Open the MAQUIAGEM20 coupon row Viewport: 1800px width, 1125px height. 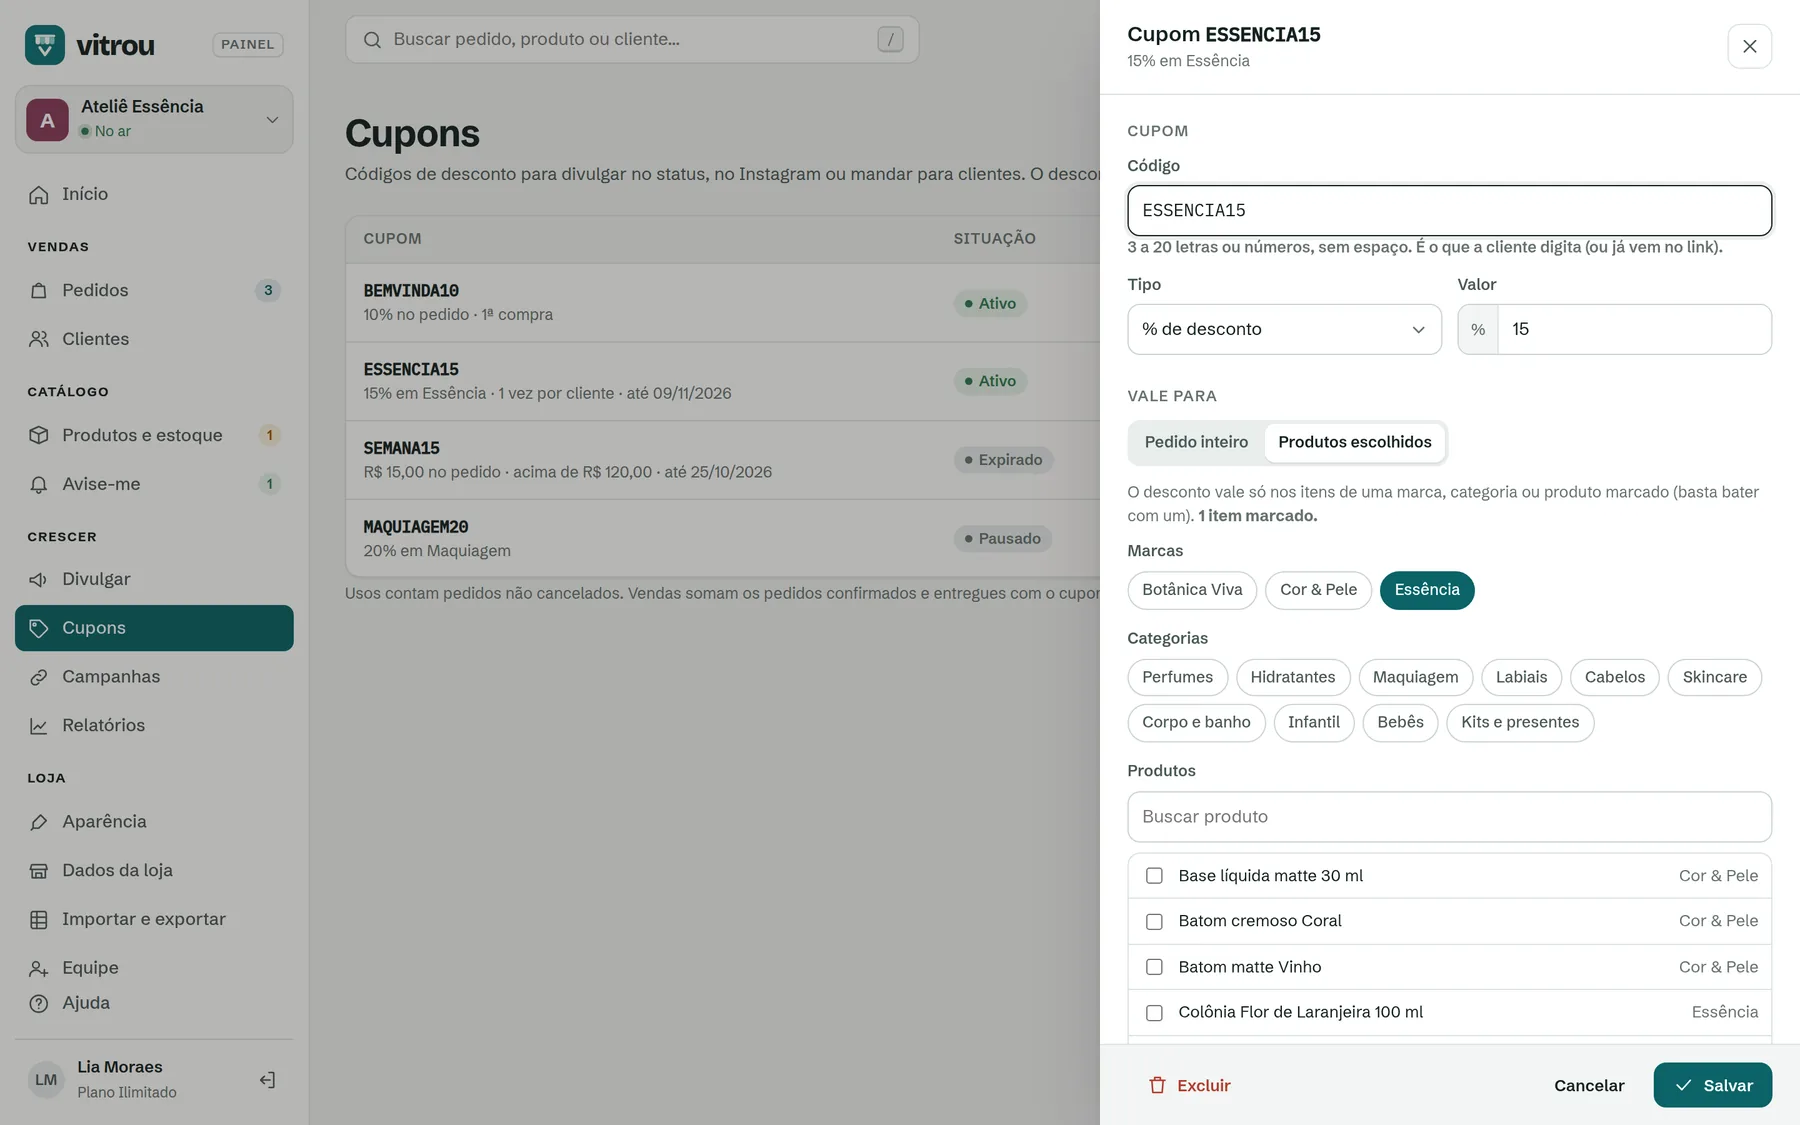722,539
